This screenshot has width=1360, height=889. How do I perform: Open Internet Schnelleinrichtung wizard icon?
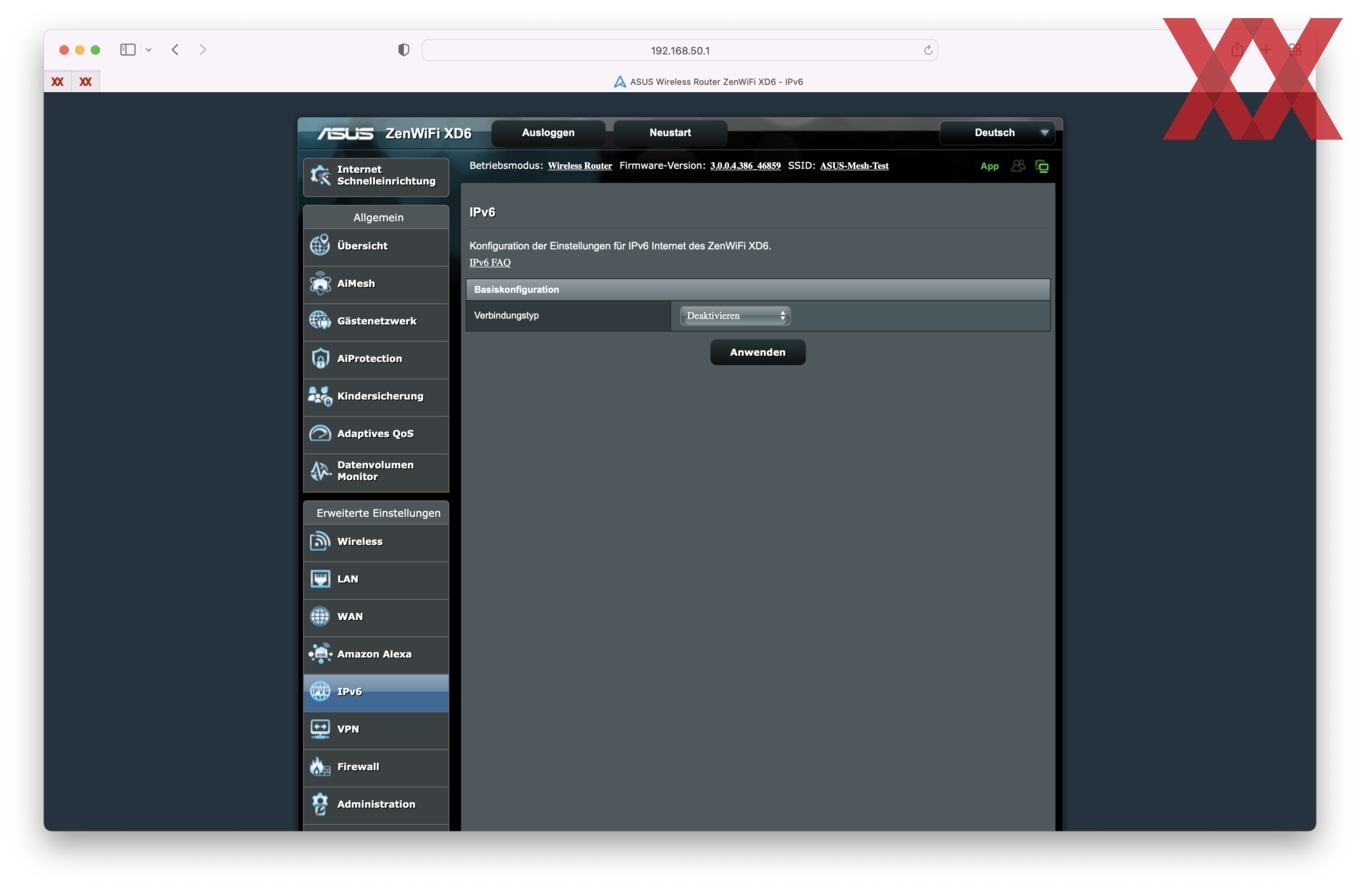point(320,175)
